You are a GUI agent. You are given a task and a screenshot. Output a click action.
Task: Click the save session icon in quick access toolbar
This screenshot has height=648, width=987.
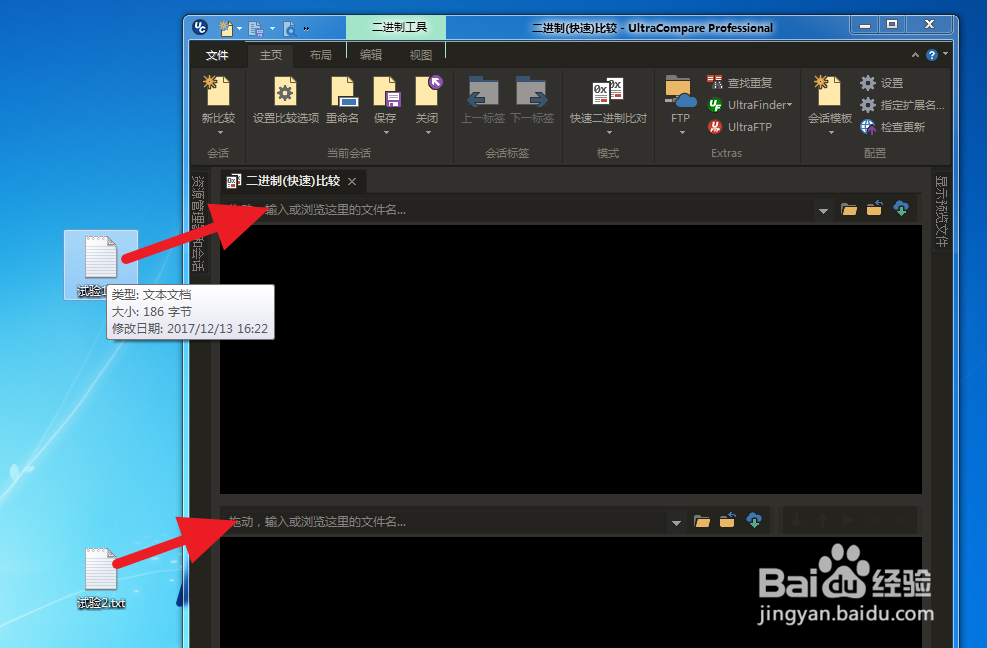255,28
